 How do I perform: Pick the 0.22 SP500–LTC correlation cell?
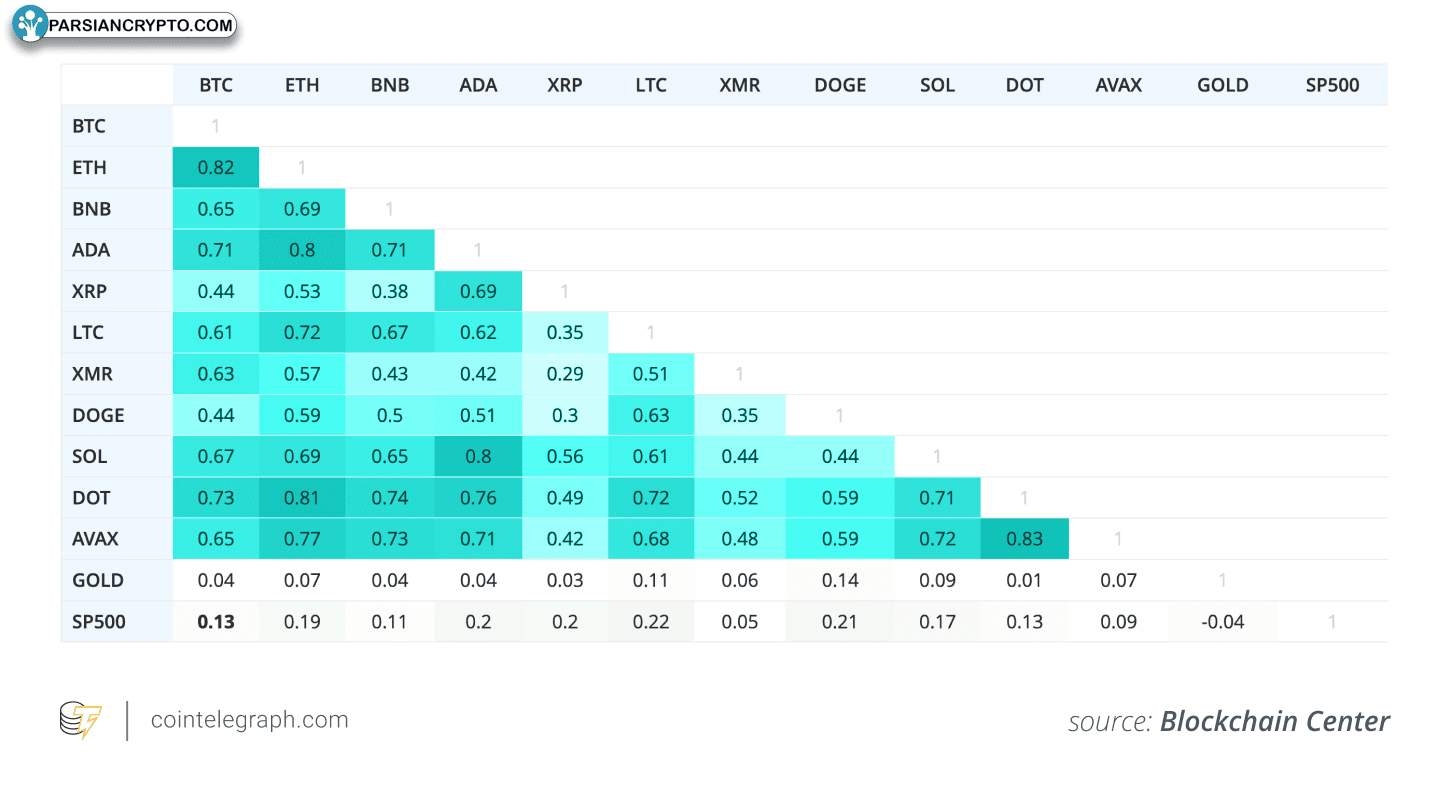click(651, 622)
